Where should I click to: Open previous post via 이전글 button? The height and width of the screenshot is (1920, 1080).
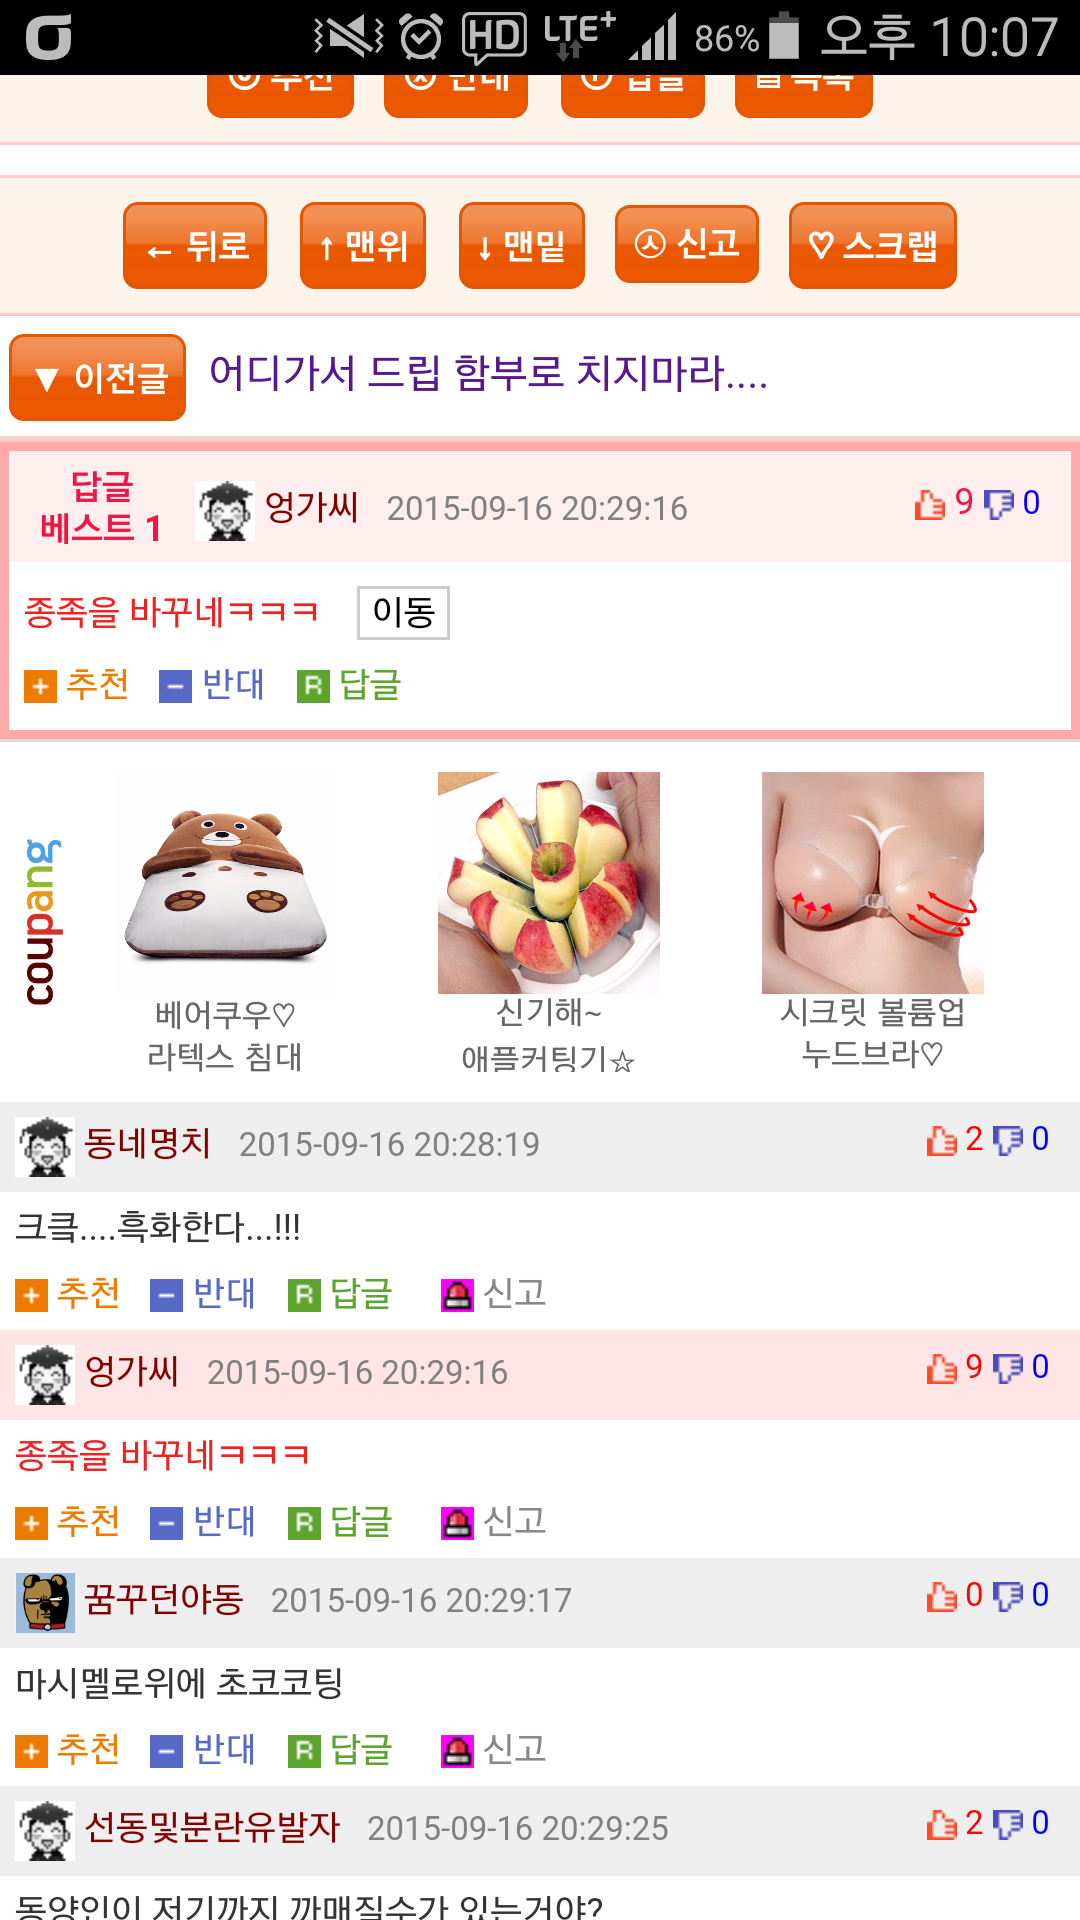point(98,378)
